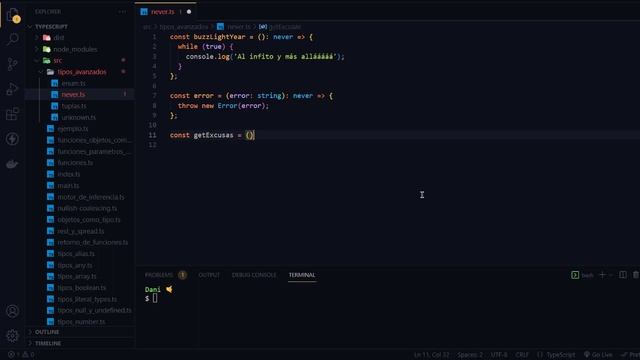Open Explorer more actions ellipsis
Image resolution: width=640 pixels, height=360 pixels.
pyautogui.click(x=122, y=12)
